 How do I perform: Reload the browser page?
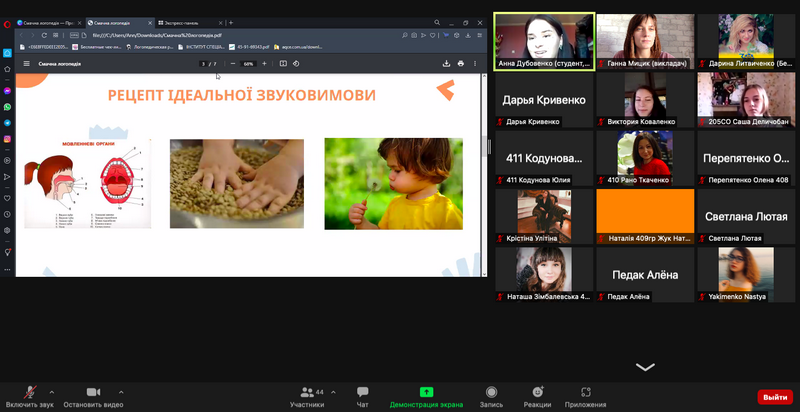(44, 35)
